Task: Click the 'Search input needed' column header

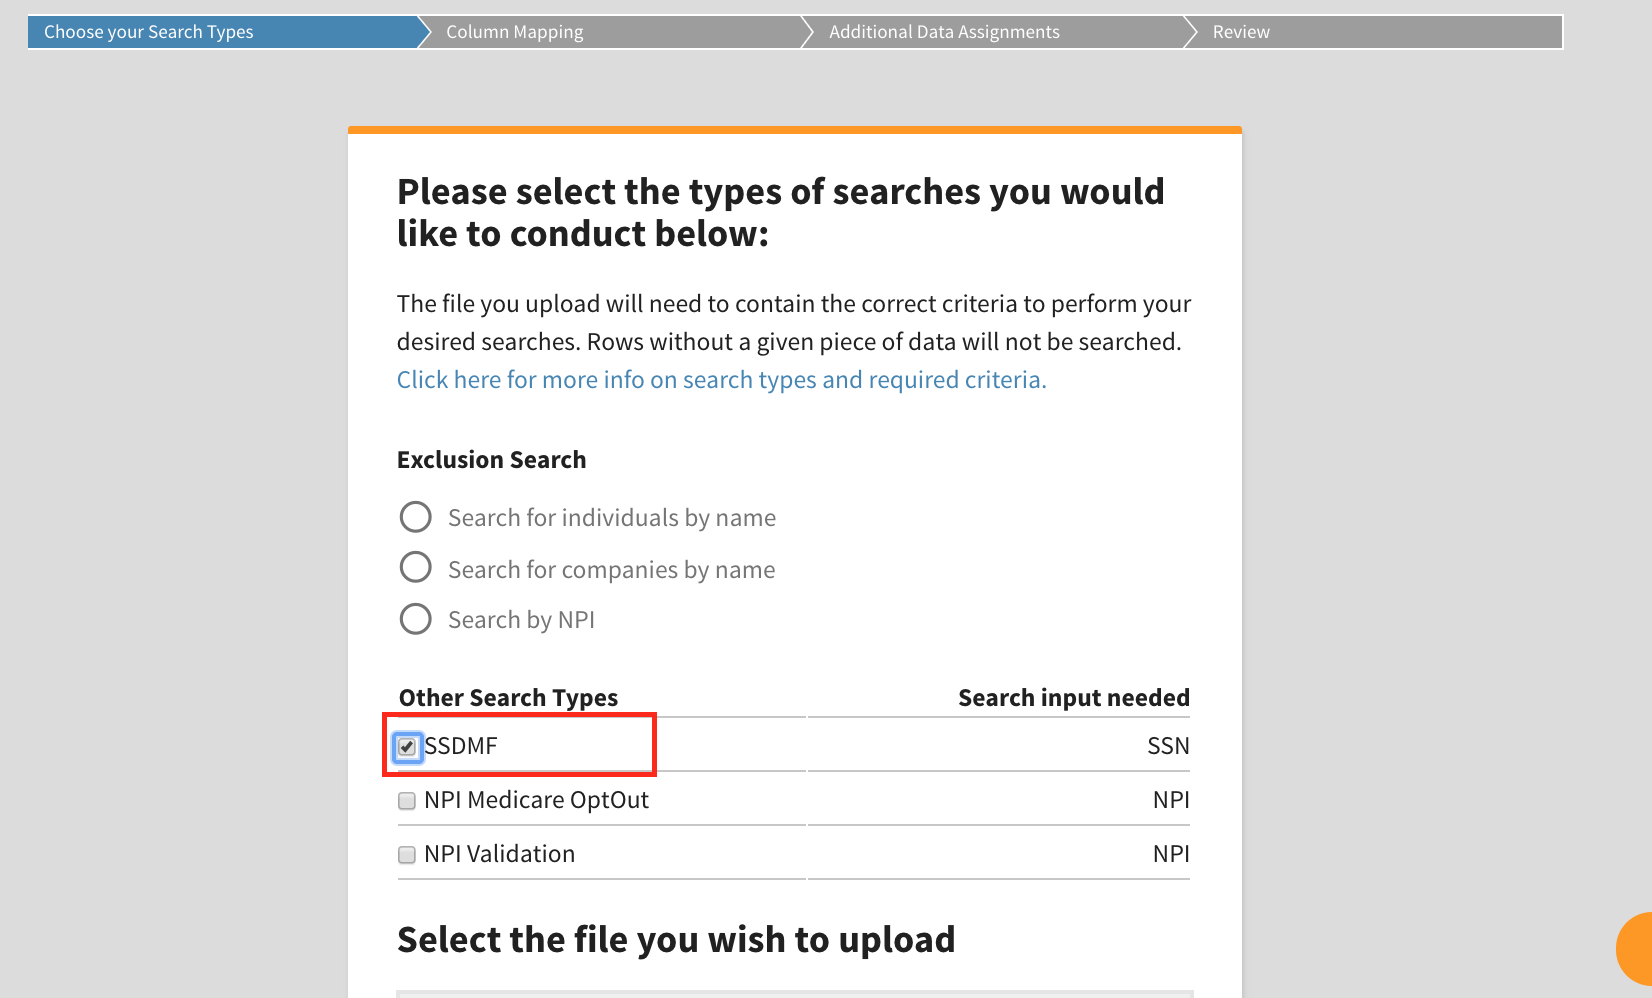Action: coord(1073,697)
